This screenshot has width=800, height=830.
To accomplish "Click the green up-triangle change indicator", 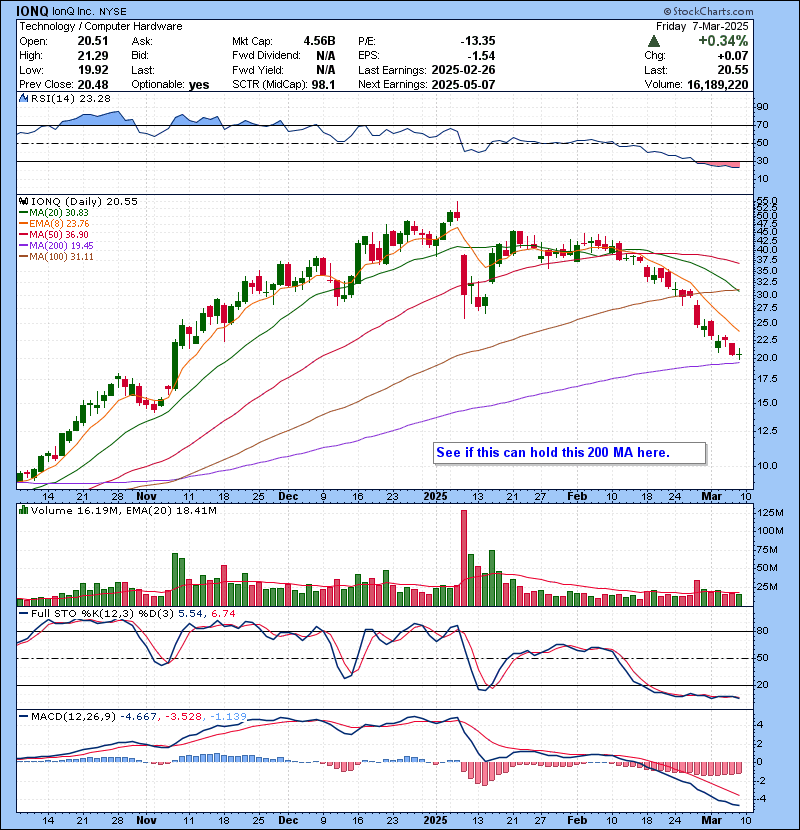I will click(x=654, y=41).
